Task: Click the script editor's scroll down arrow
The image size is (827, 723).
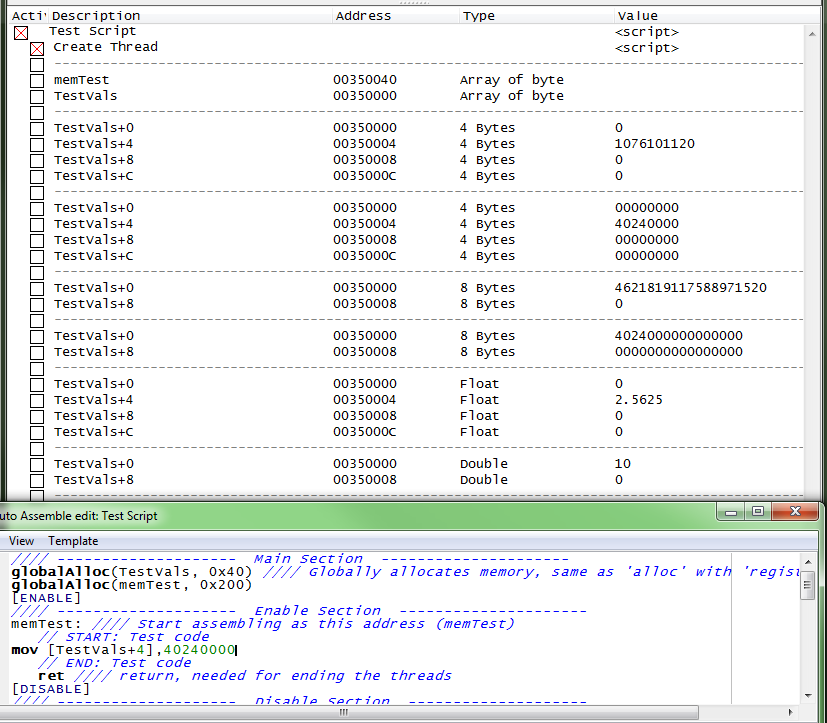Action: point(808,694)
